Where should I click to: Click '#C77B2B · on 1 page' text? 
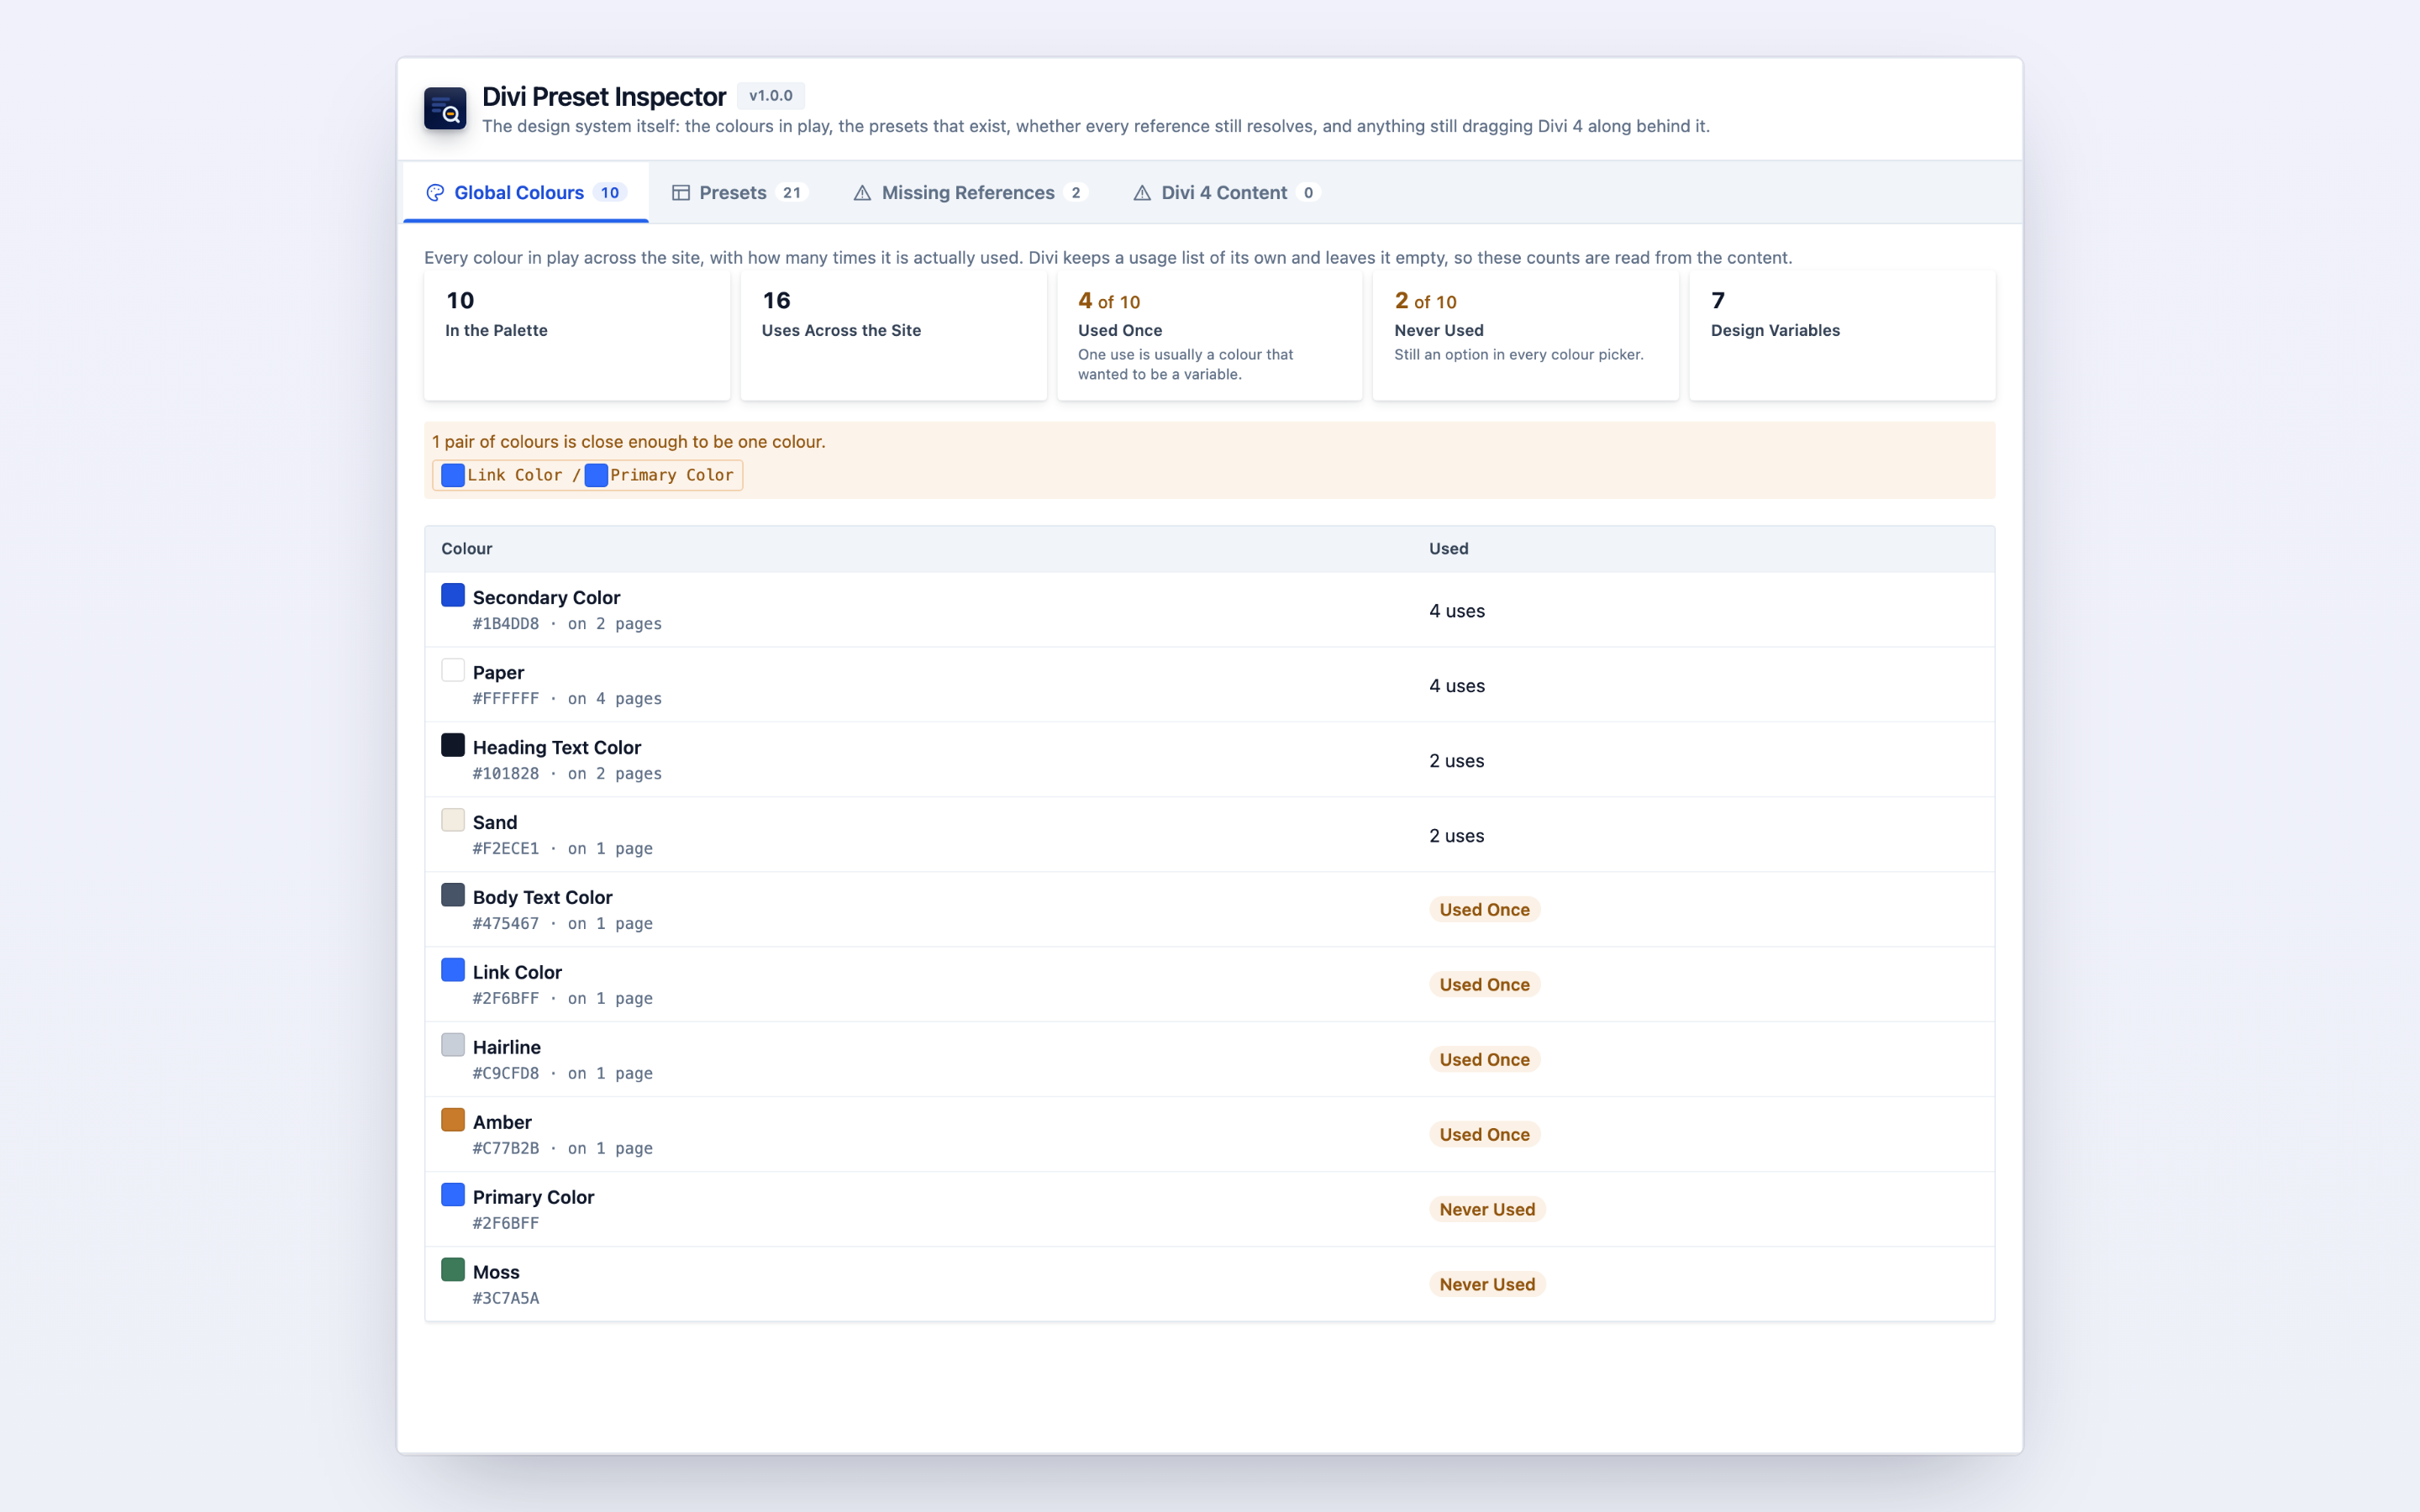pos(563,1149)
